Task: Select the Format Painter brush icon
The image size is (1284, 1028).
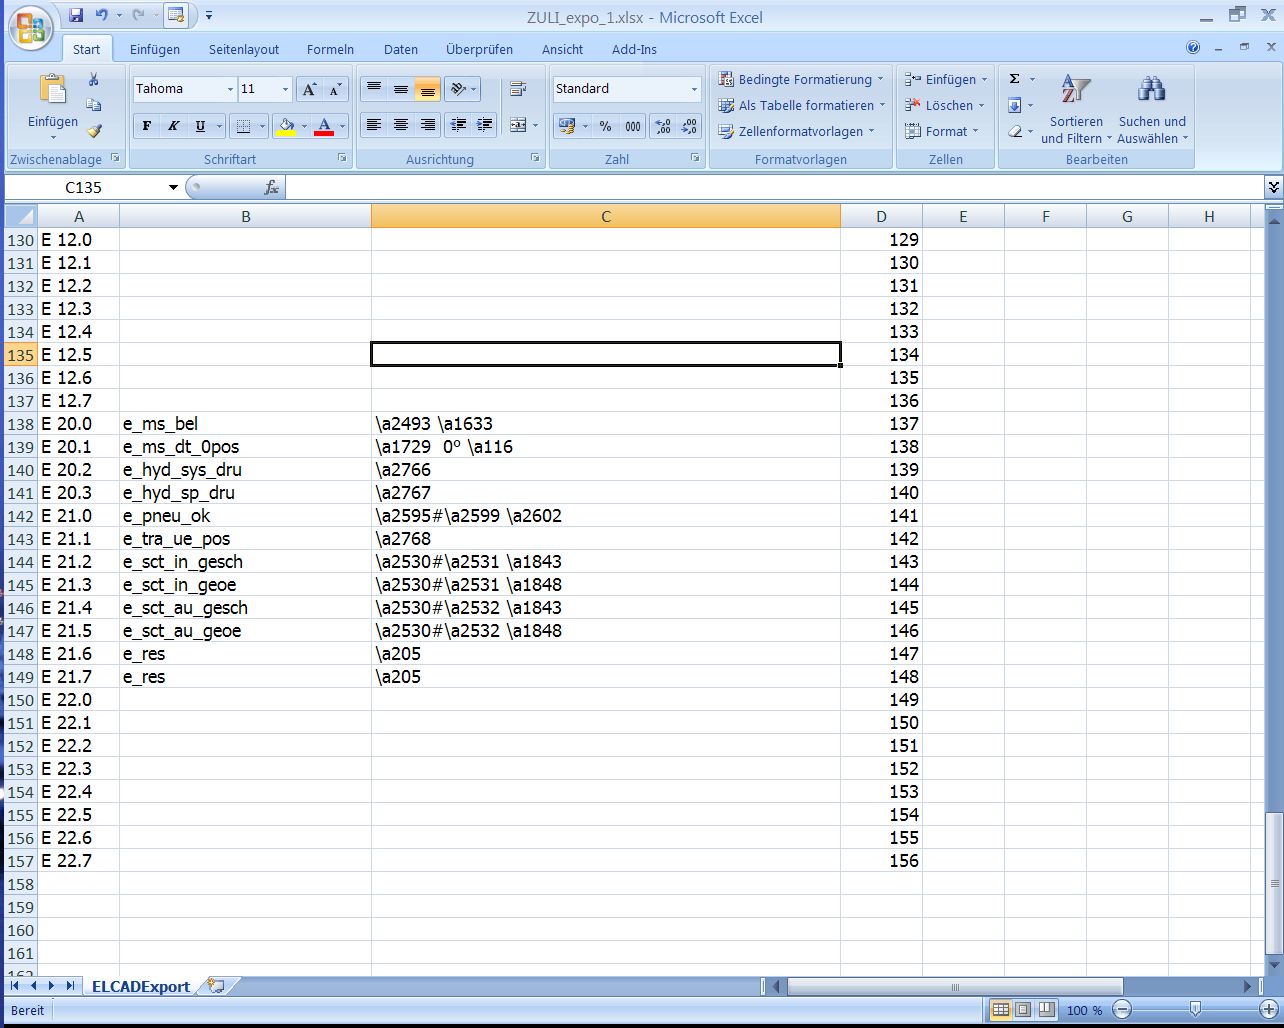Action: pyautogui.click(x=93, y=130)
